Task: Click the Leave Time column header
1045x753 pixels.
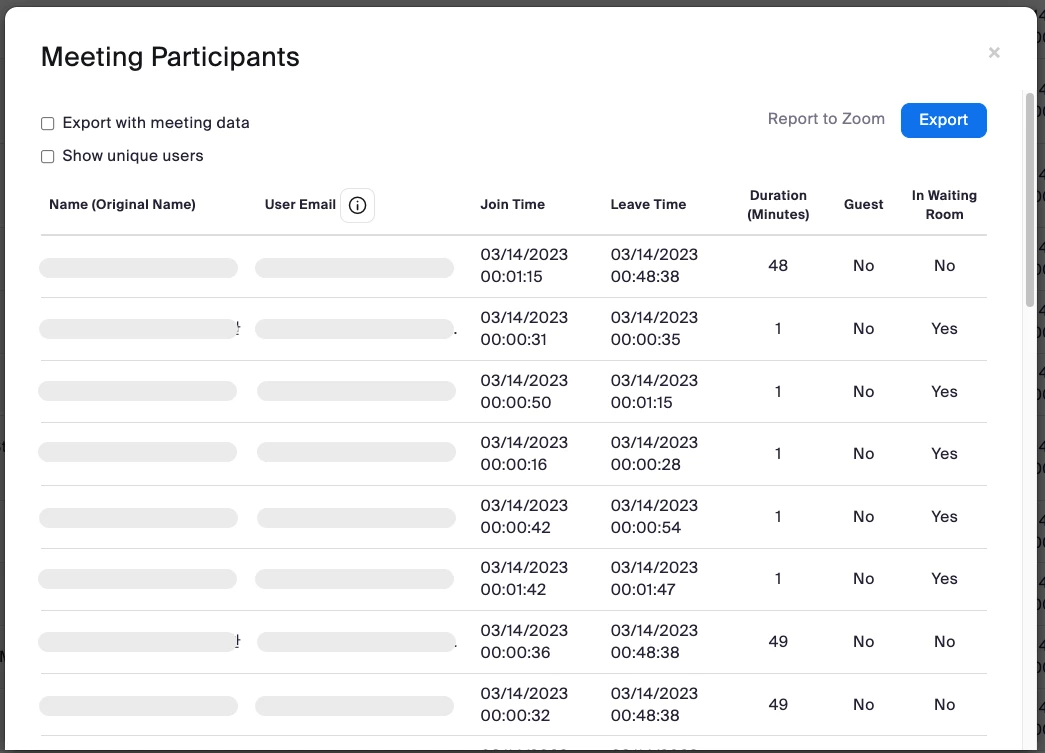Action: pyautogui.click(x=648, y=205)
